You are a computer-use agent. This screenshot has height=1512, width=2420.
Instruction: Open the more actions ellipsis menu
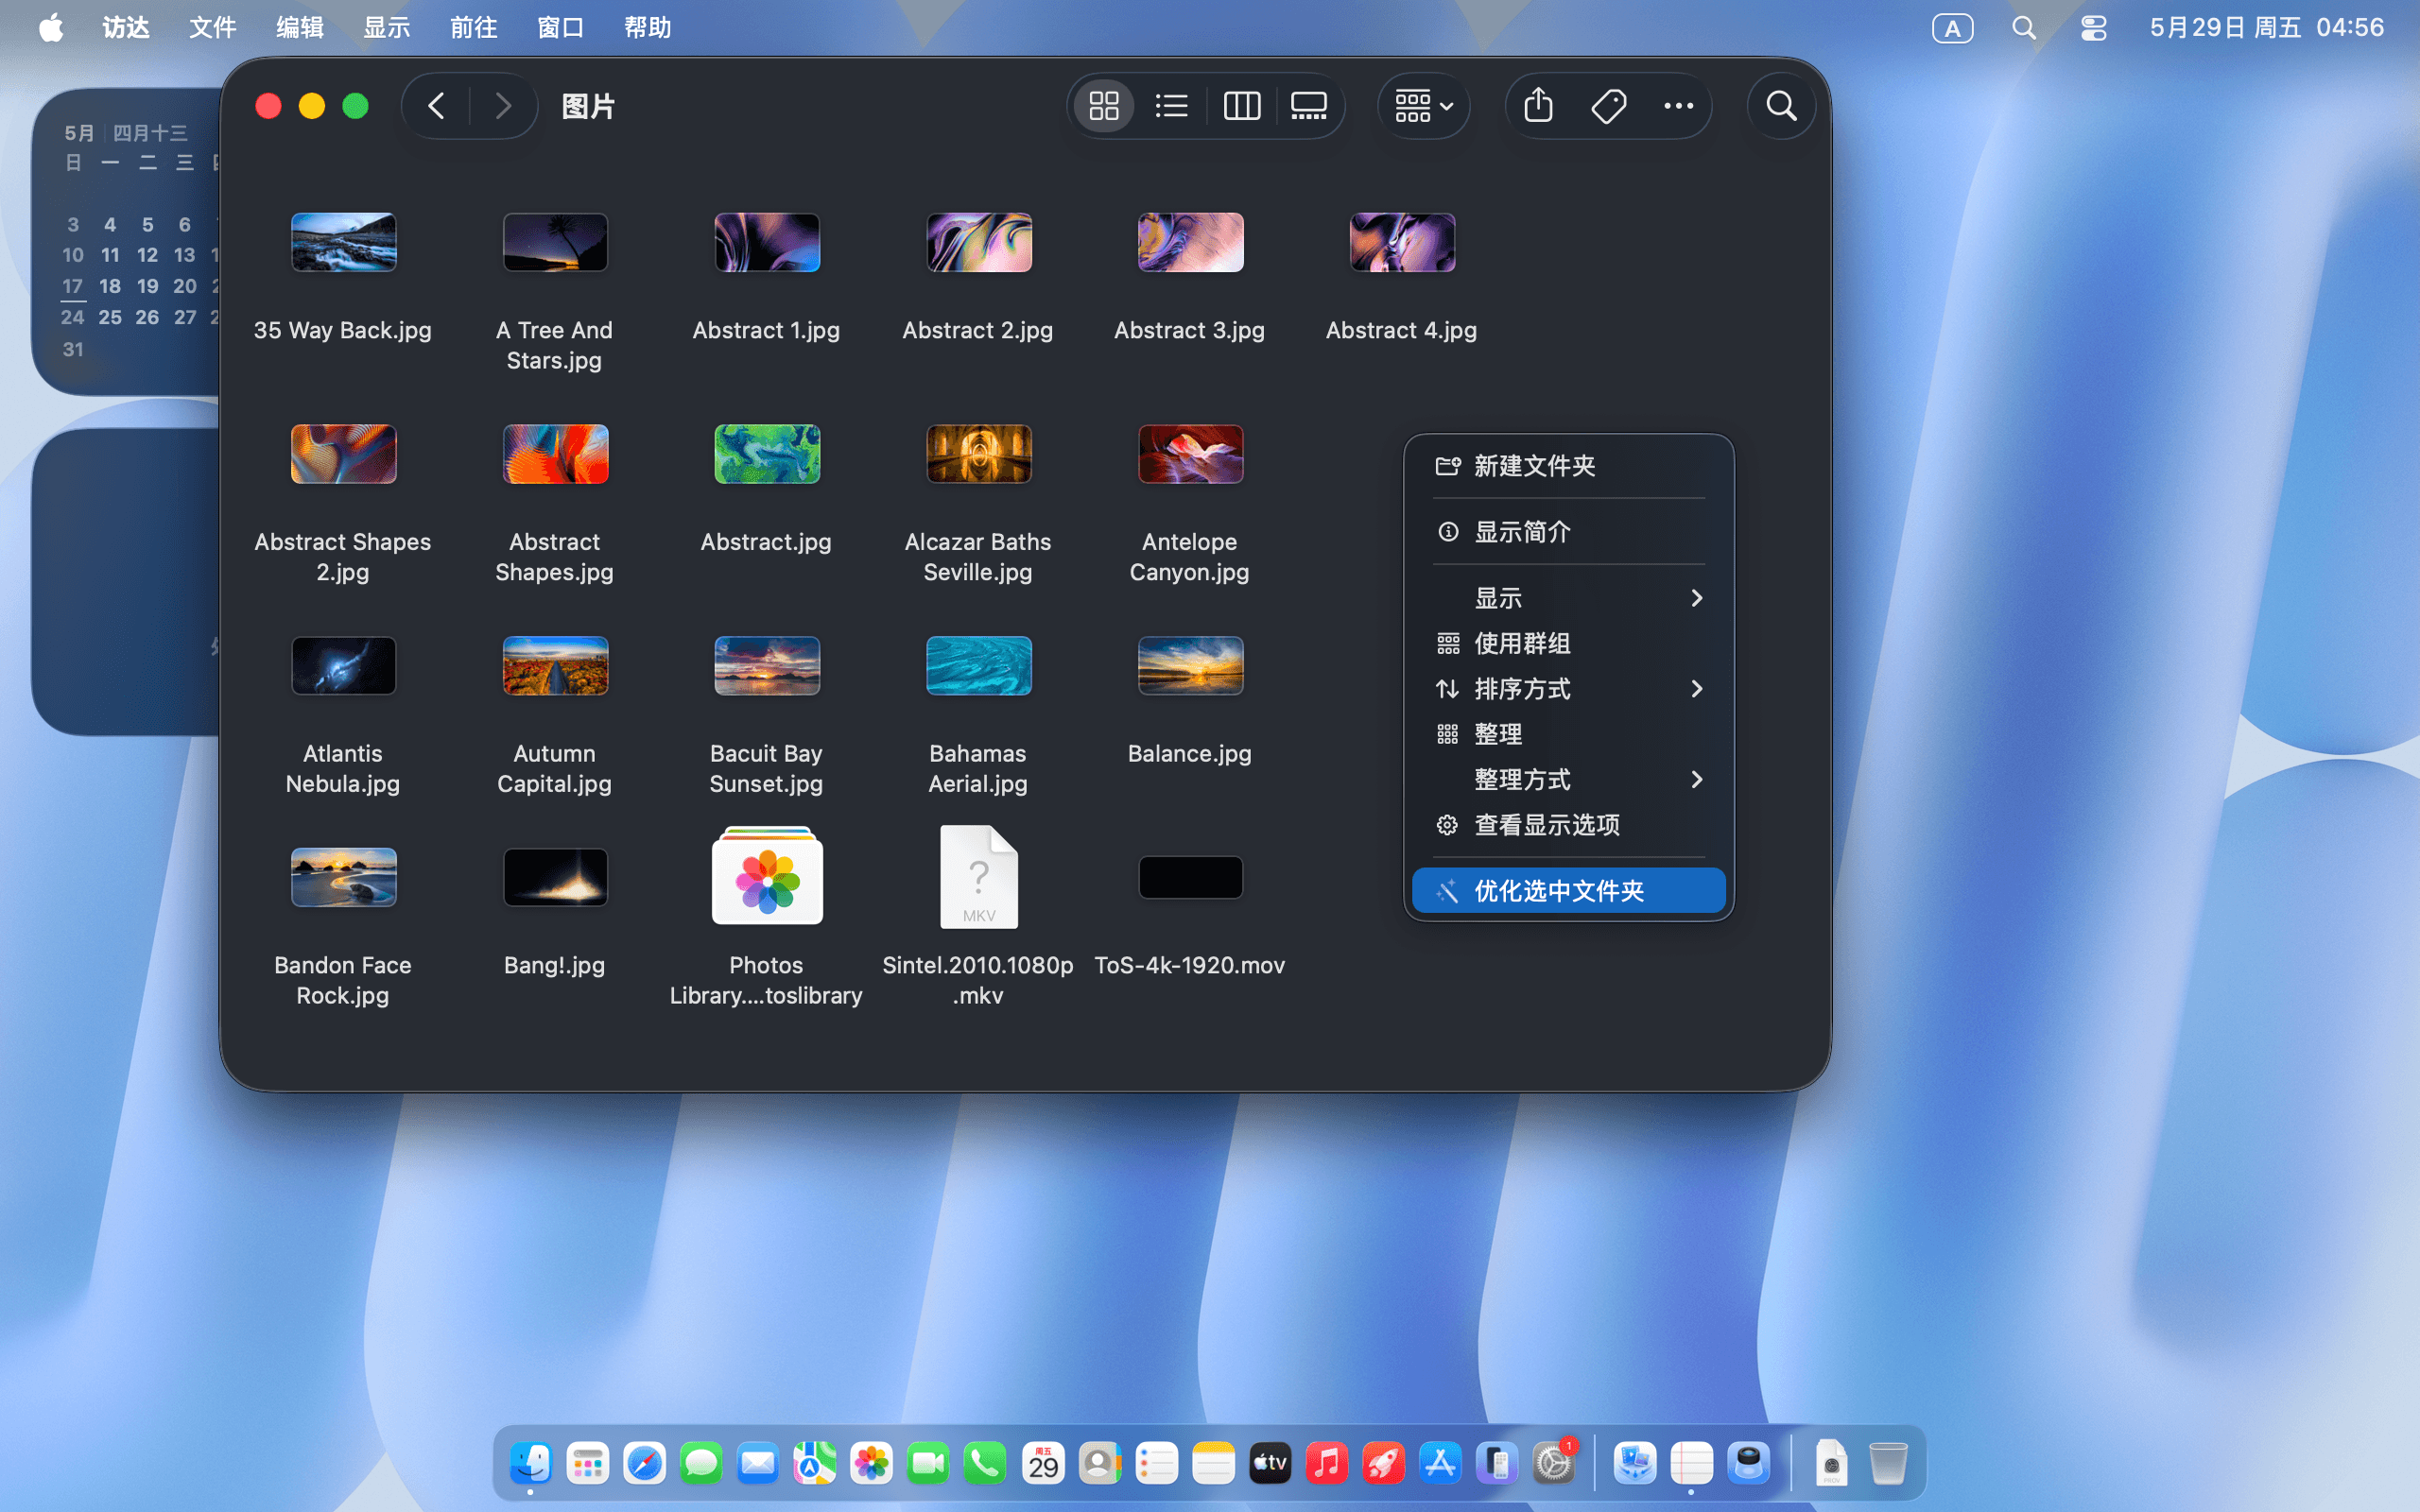click(1678, 106)
